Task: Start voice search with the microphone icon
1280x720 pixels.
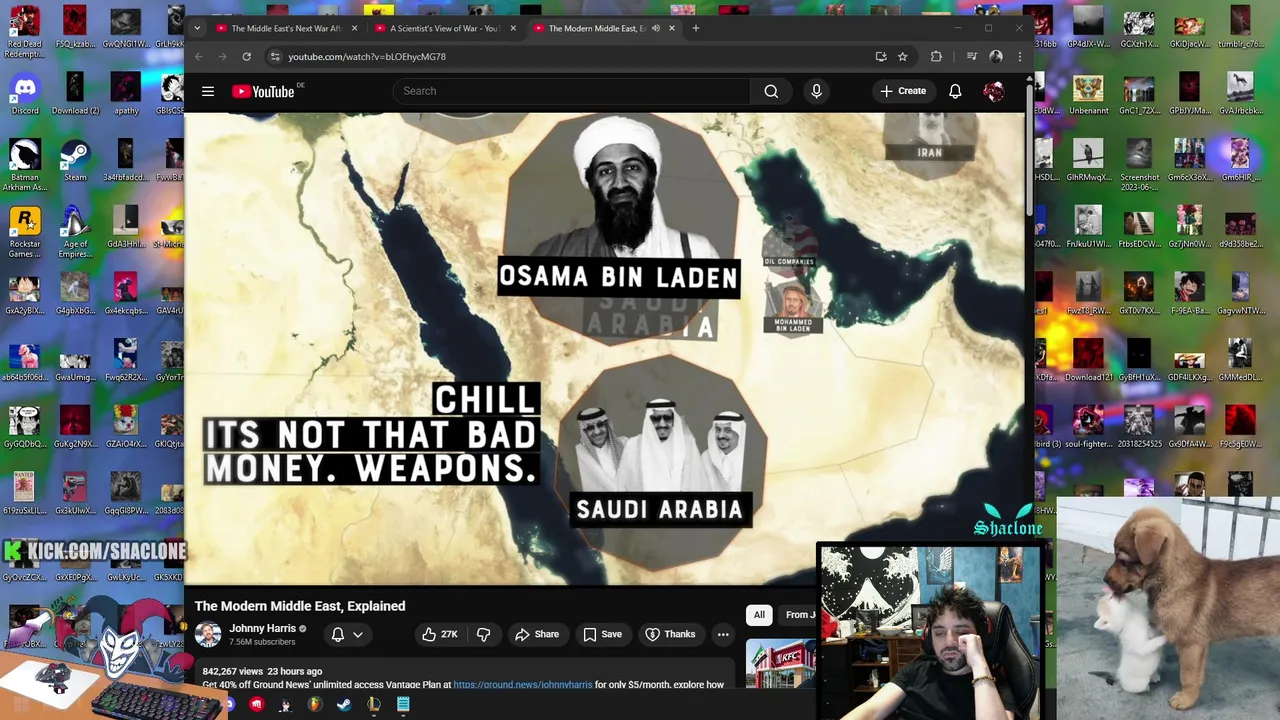Action: click(816, 91)
